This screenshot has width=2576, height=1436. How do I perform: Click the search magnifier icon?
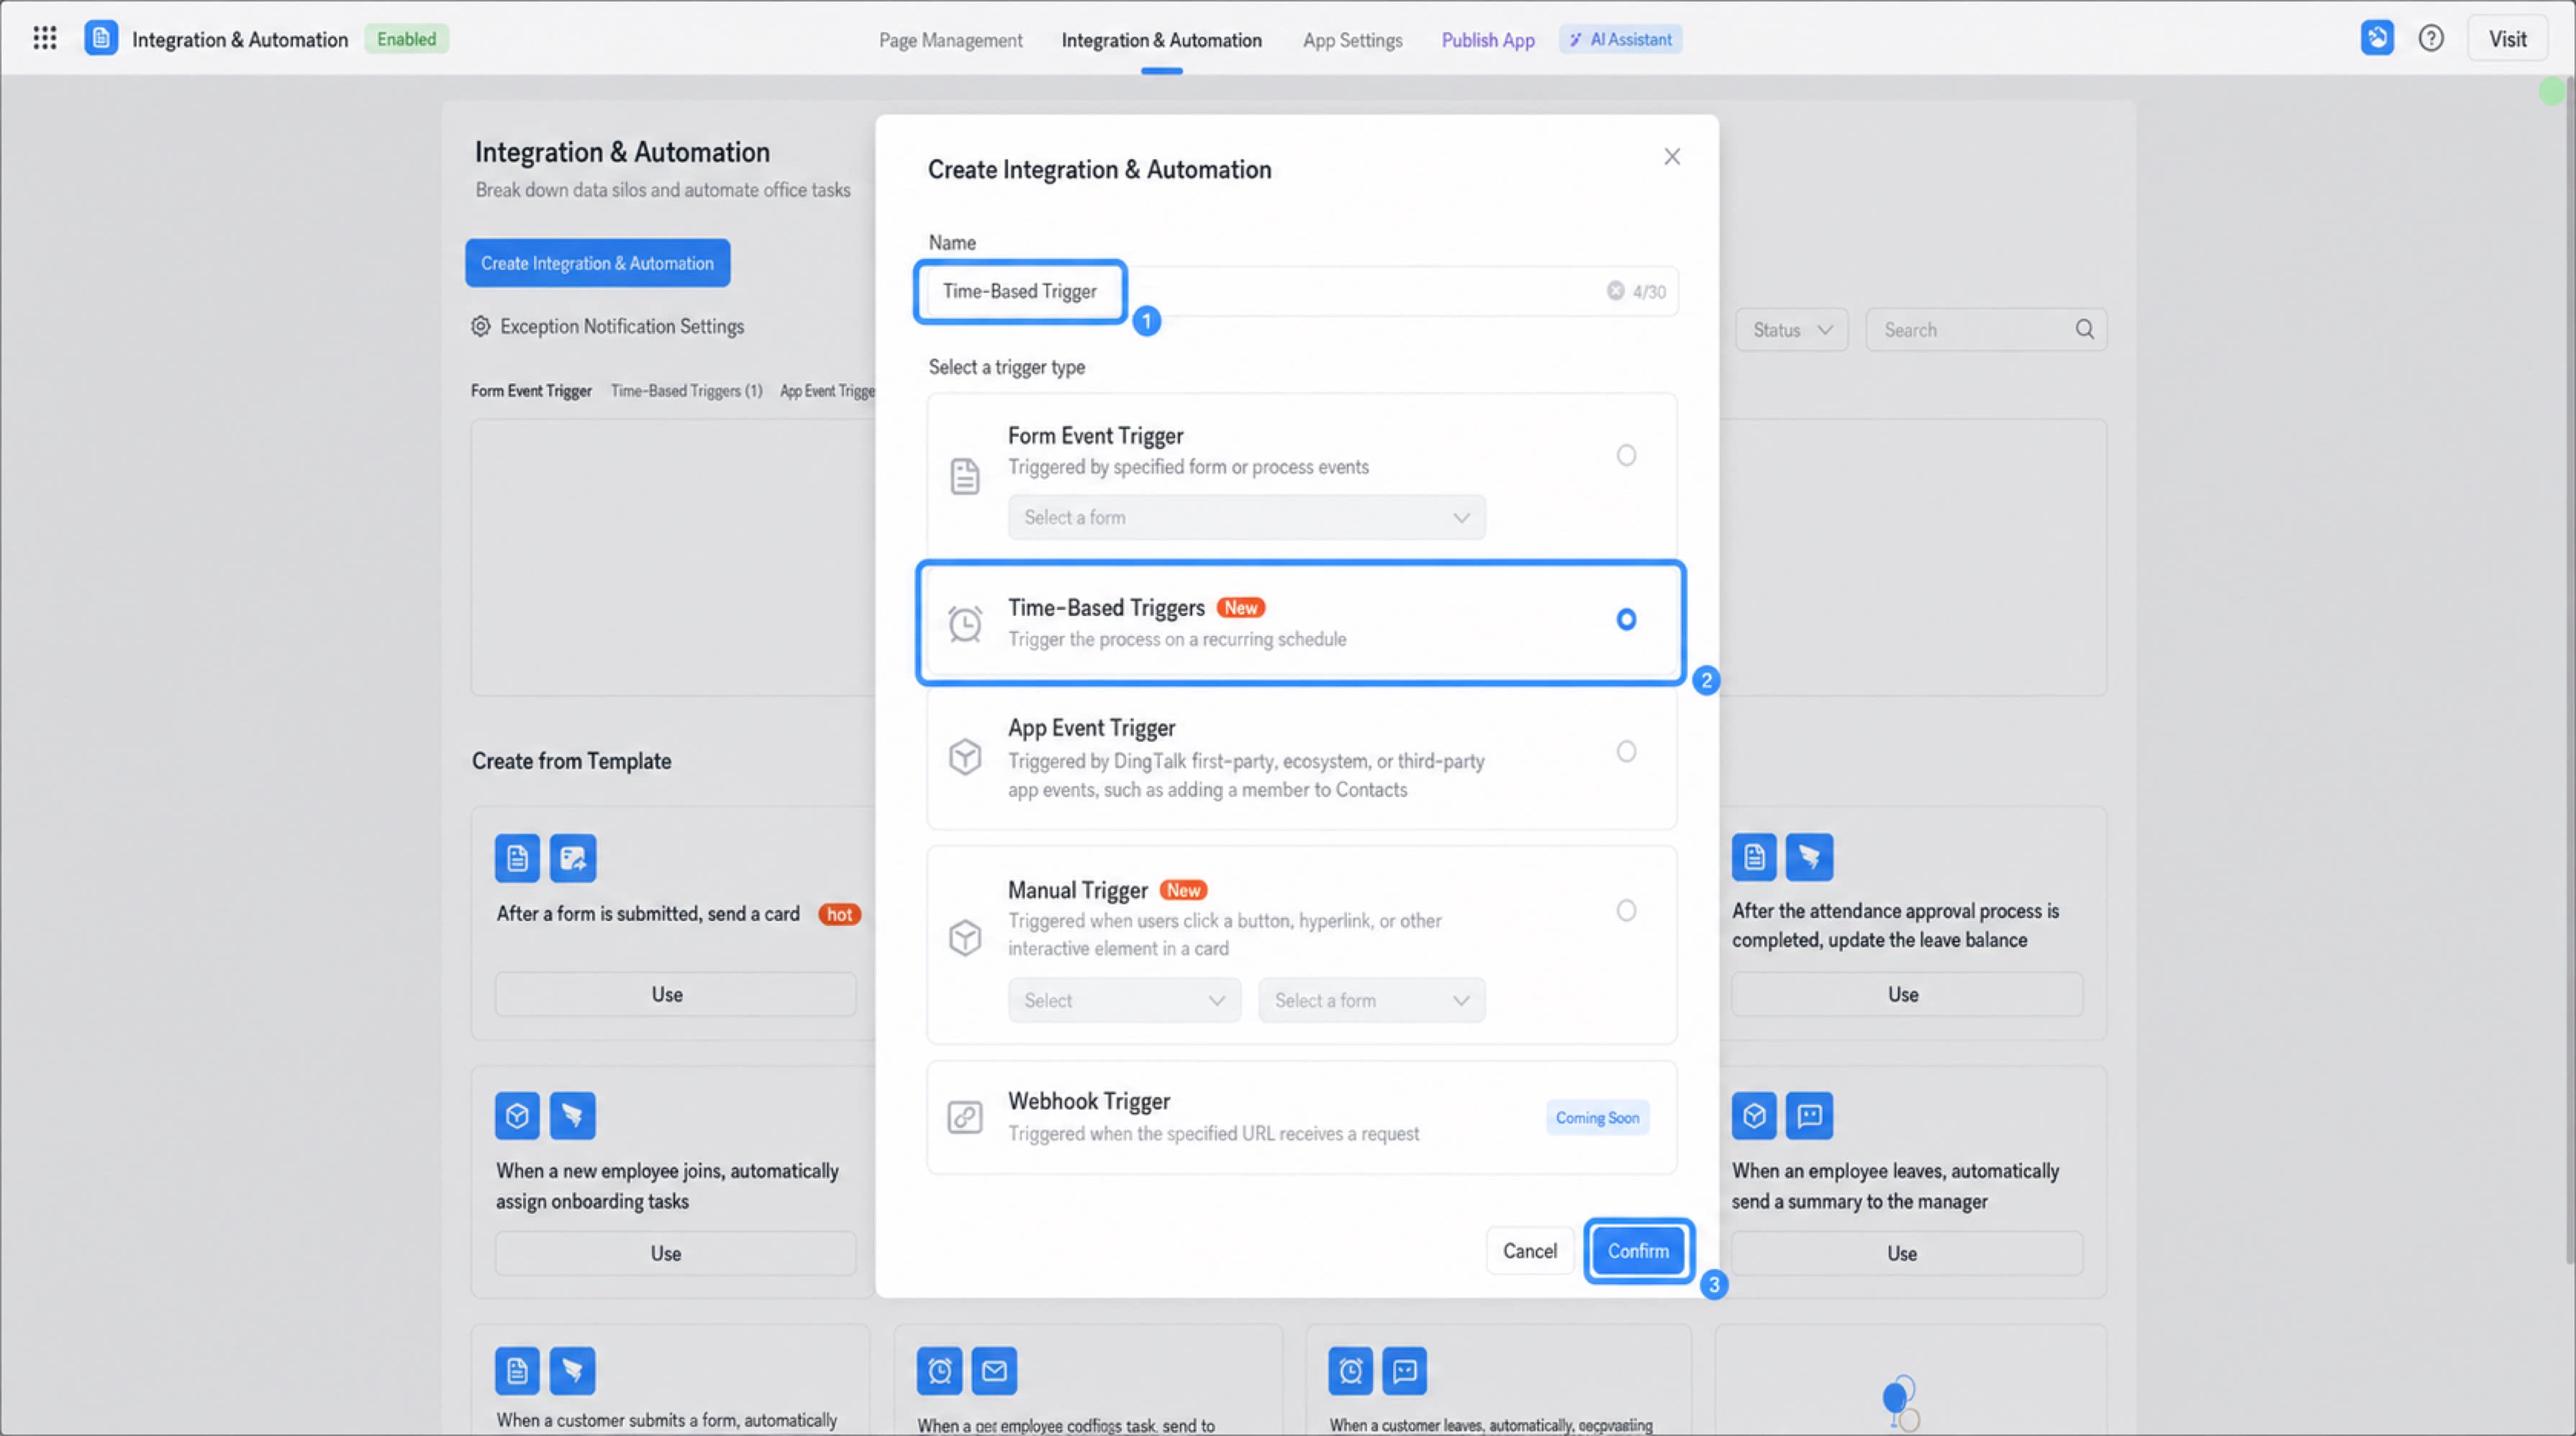(2084, 329)
